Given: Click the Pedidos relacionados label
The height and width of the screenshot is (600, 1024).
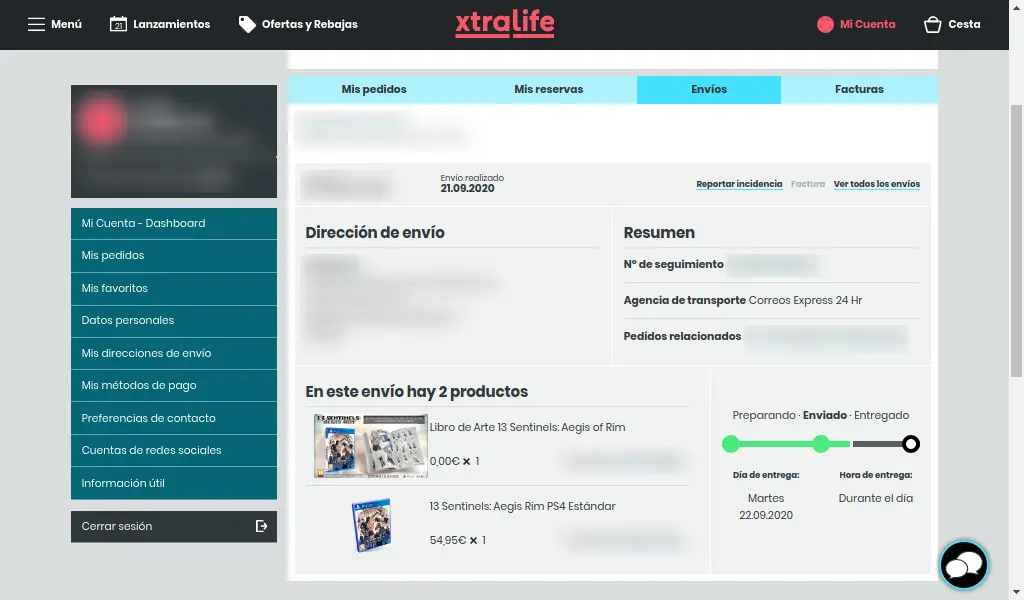Looking at the screenshot, I should click(x=682, y=336).
